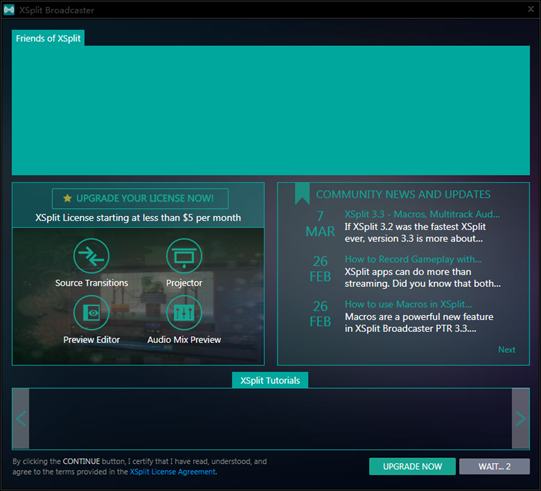The width and height of the screenshot is (541, 491).
Task: Select the Friends of XSplit tab
Action: click(x=48, y=38)
